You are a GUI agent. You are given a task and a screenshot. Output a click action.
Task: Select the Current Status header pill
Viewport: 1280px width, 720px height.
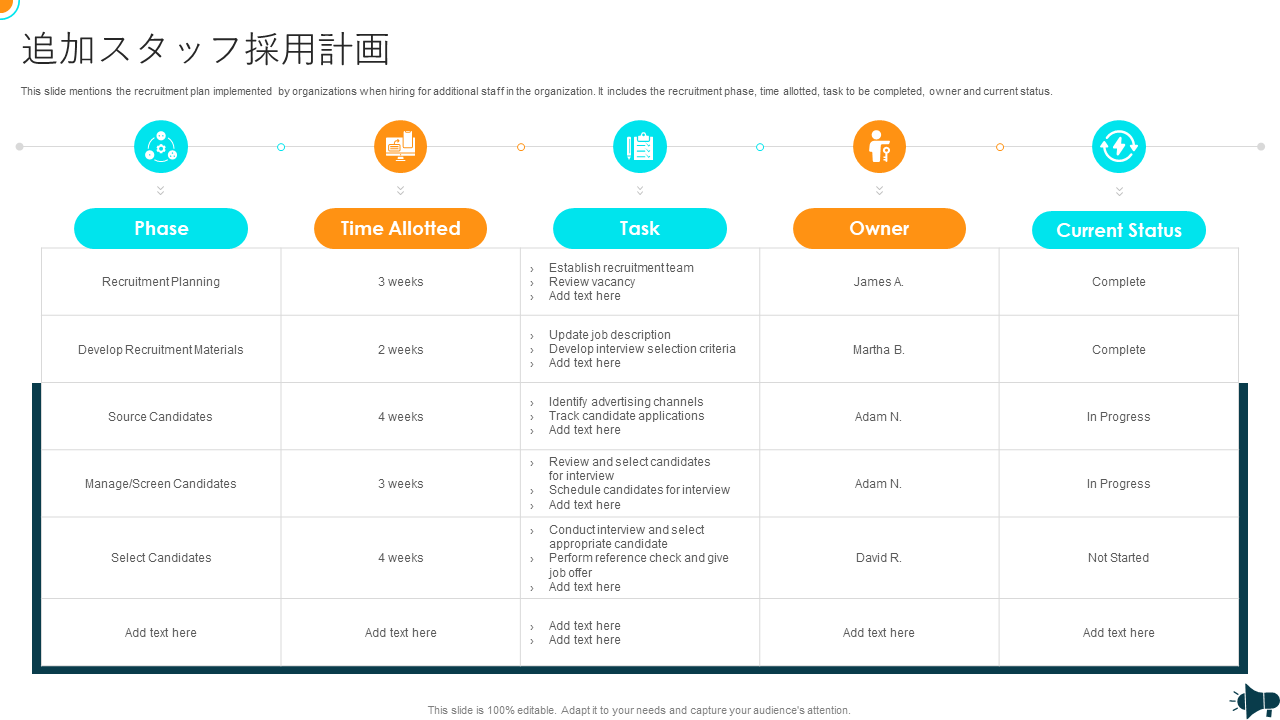(1119, 230)
